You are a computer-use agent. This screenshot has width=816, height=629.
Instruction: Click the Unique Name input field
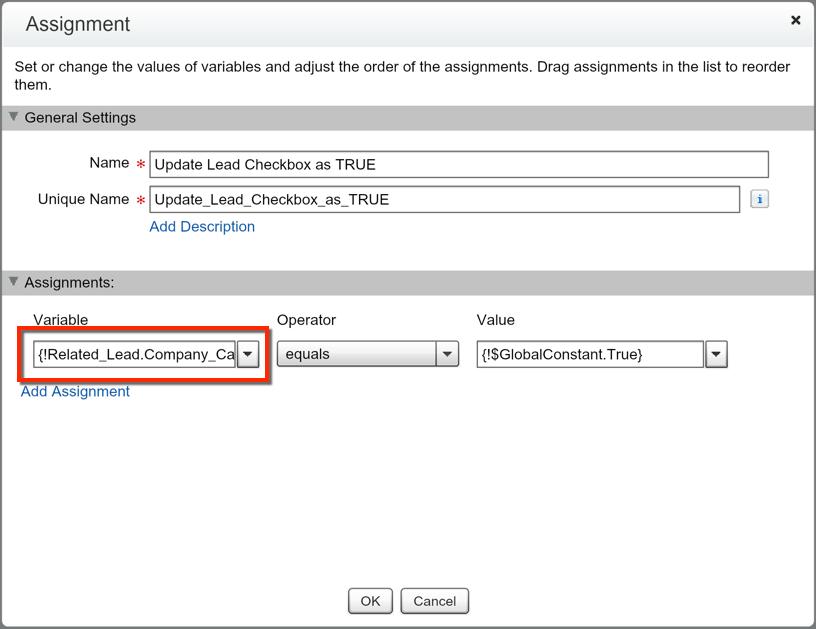[444, 199]
